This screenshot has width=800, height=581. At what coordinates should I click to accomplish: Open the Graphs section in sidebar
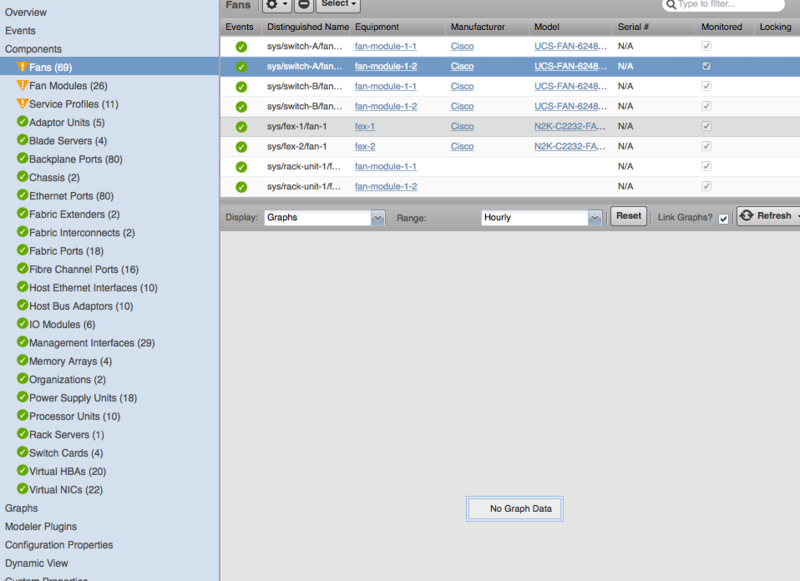[x=21, y=508]
